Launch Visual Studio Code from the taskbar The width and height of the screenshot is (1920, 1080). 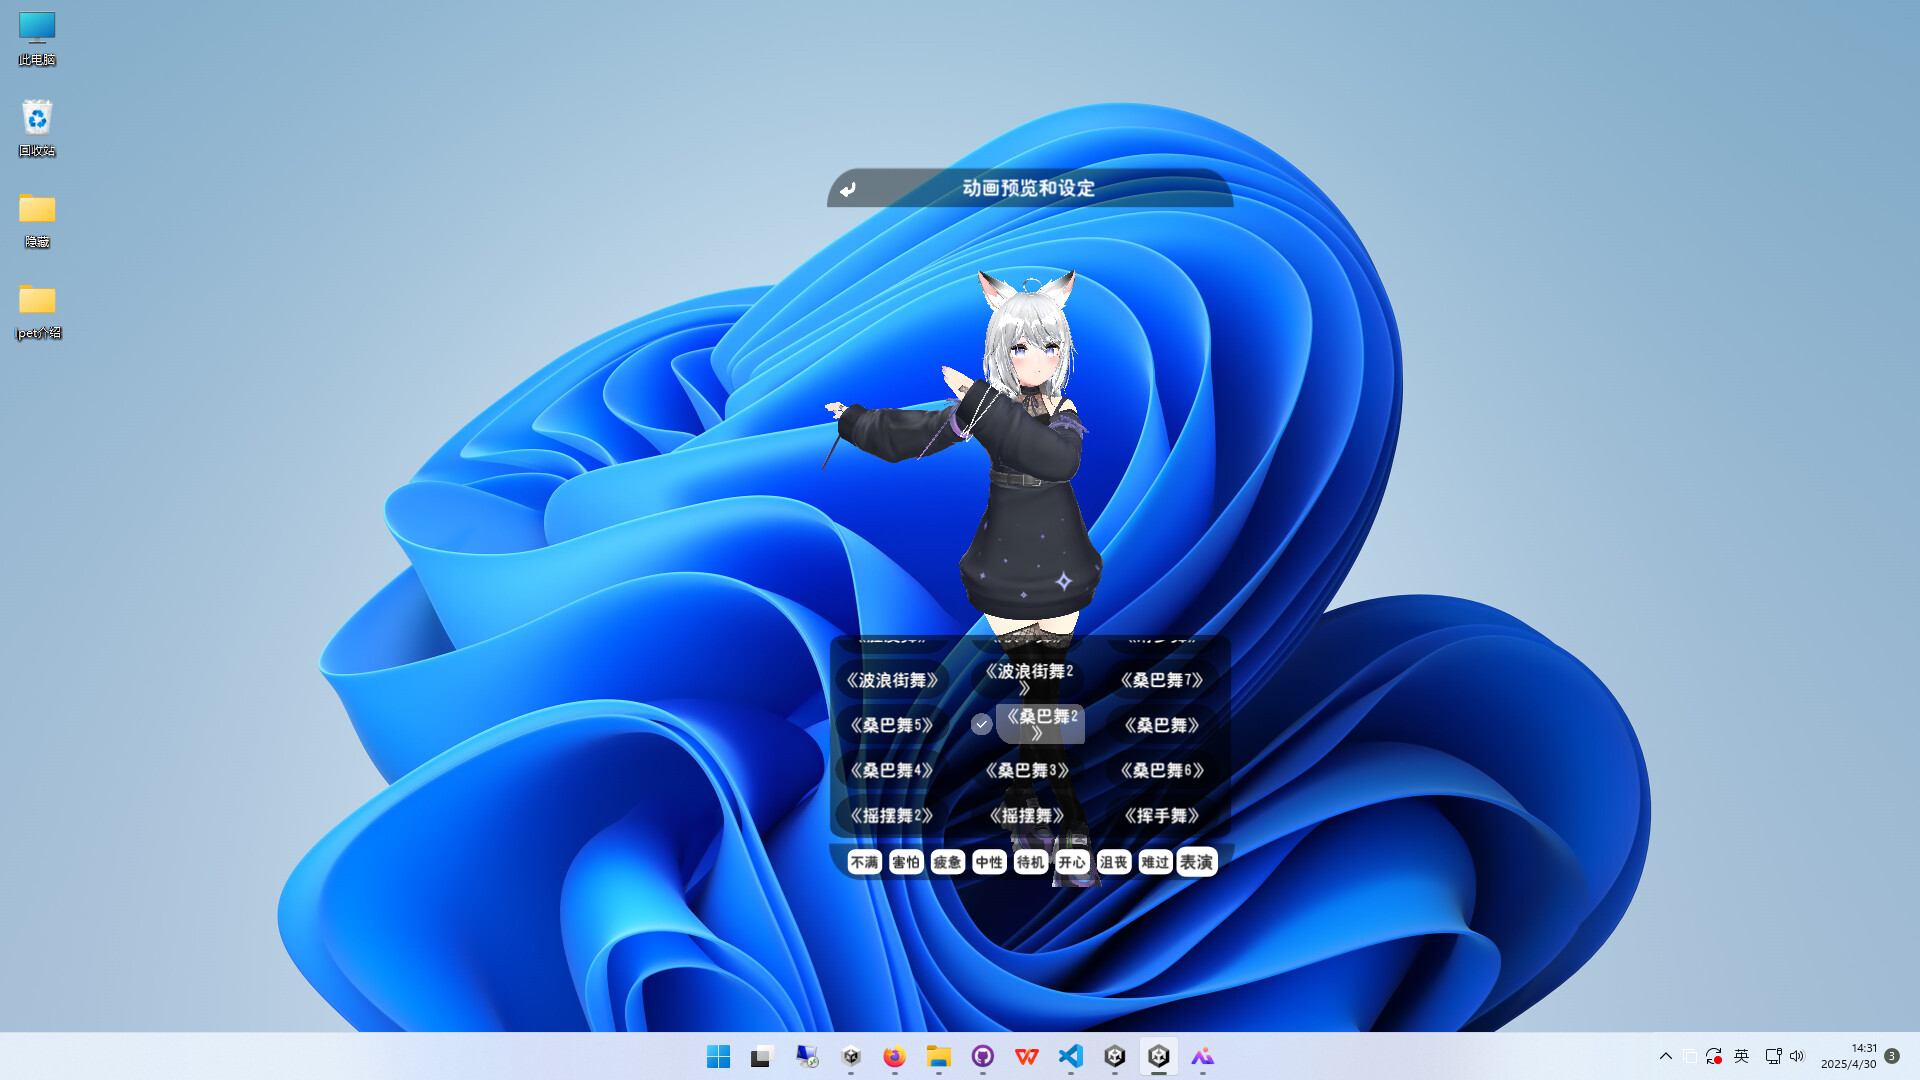pos(1070,1057)
